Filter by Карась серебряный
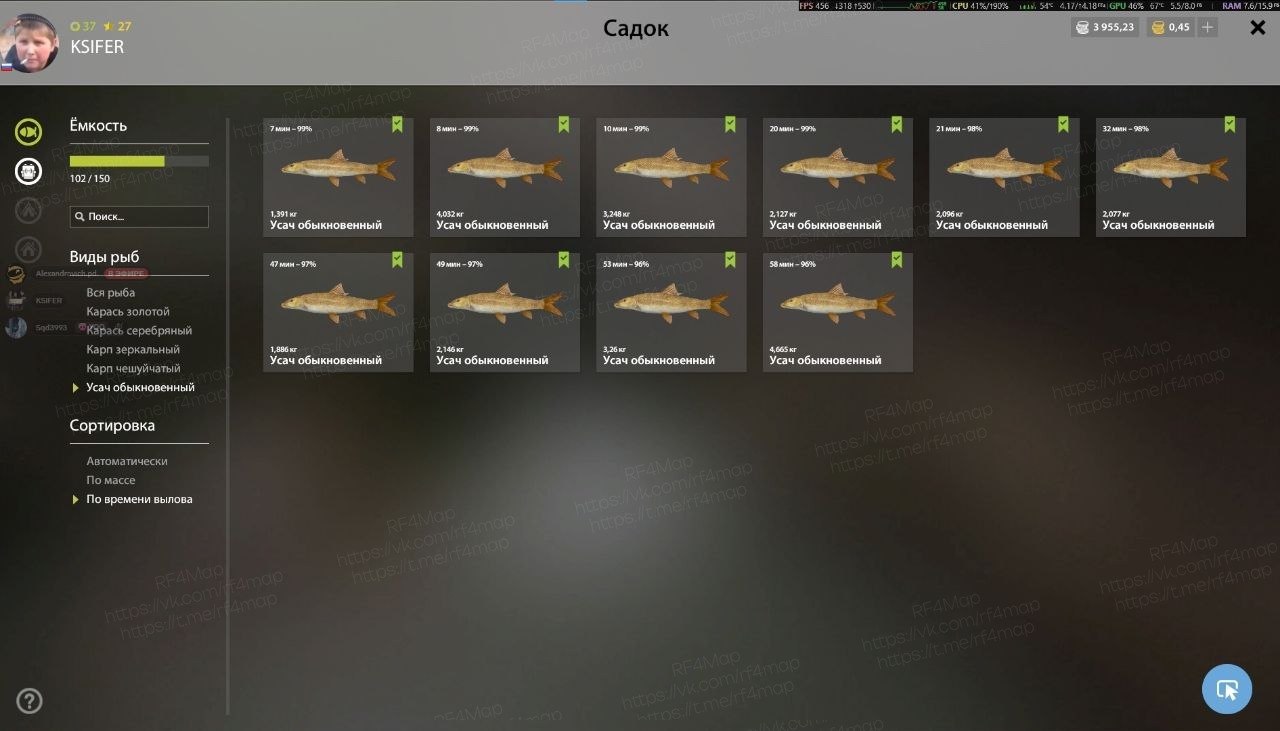Viewport: 1280px width, 731px height. 139,331
